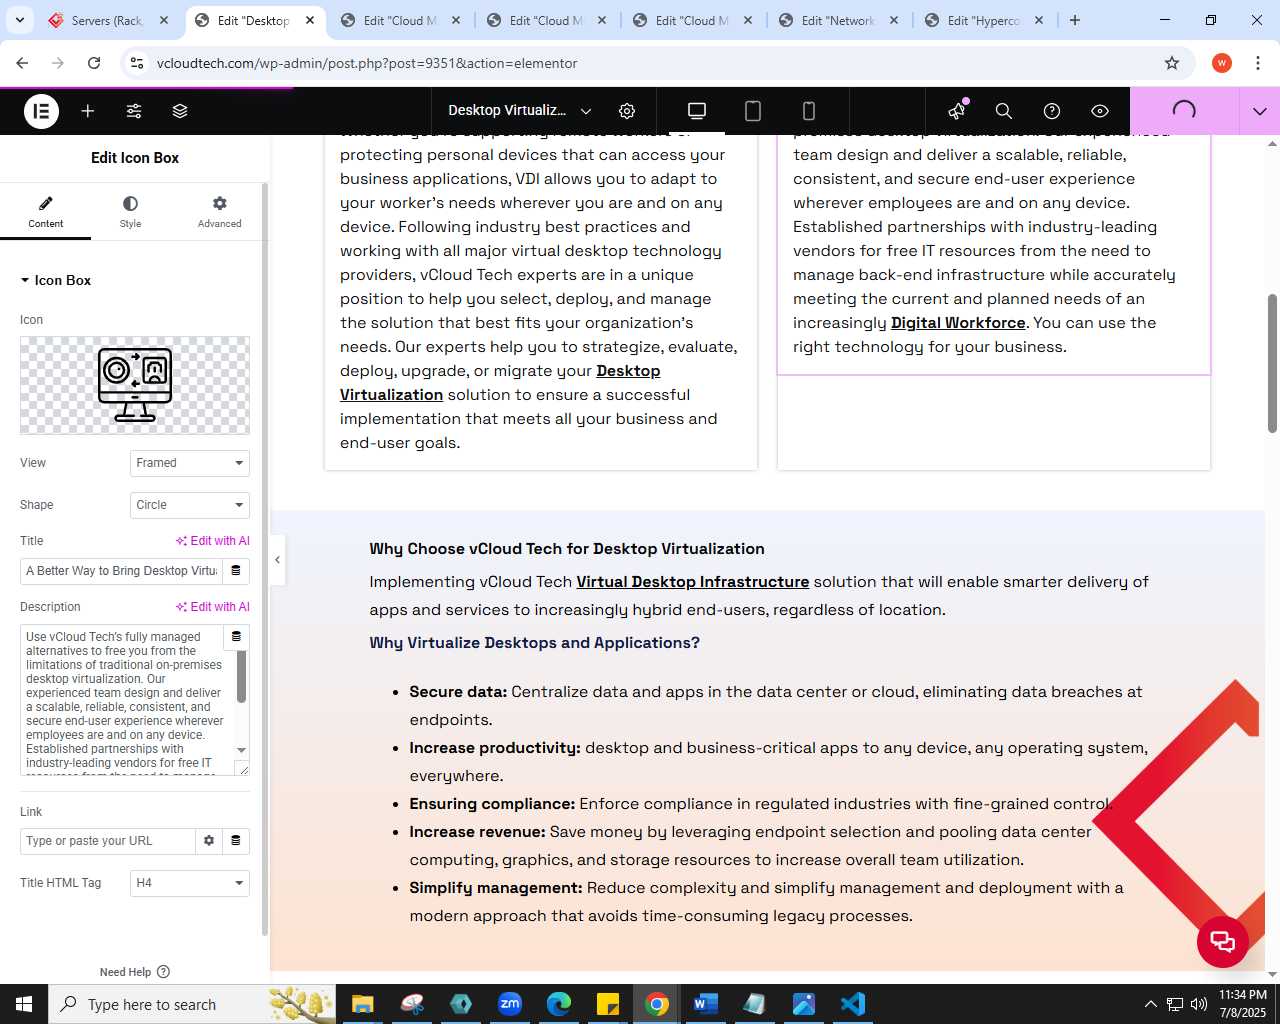Collapse the Icon Box section
1280x1024 pixels.
(x=56, y=280)
